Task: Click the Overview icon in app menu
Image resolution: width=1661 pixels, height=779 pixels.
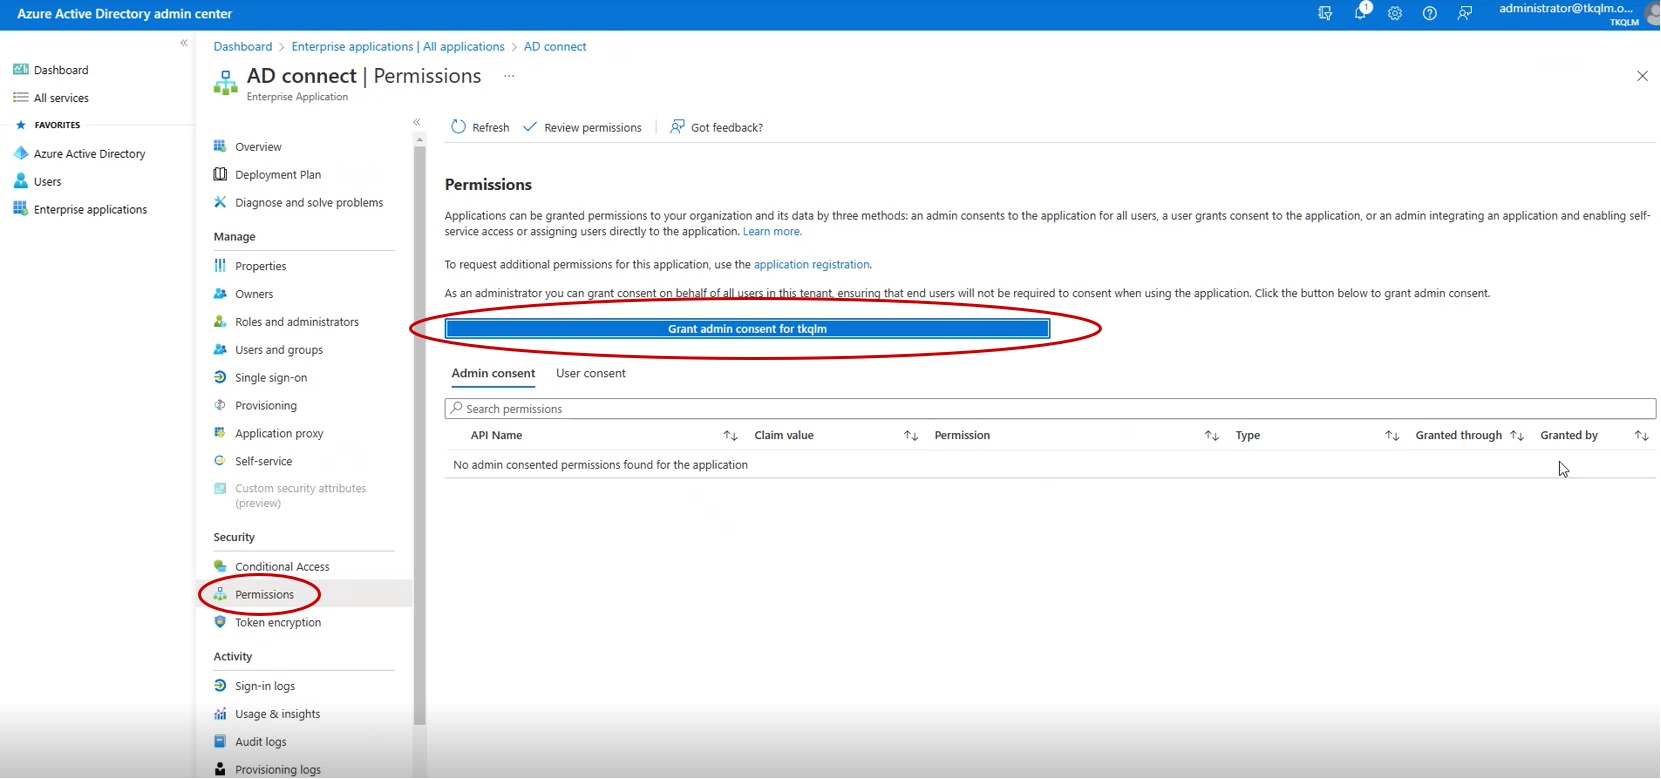Action: pyautogui.click(x=220, y=146)
